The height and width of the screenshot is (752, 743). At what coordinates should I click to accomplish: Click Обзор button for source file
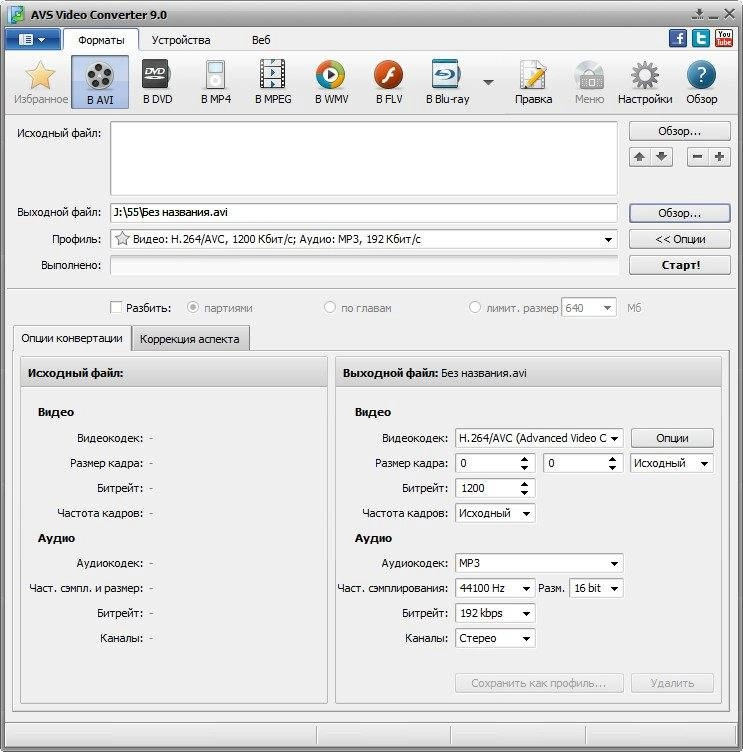[679, 131]
